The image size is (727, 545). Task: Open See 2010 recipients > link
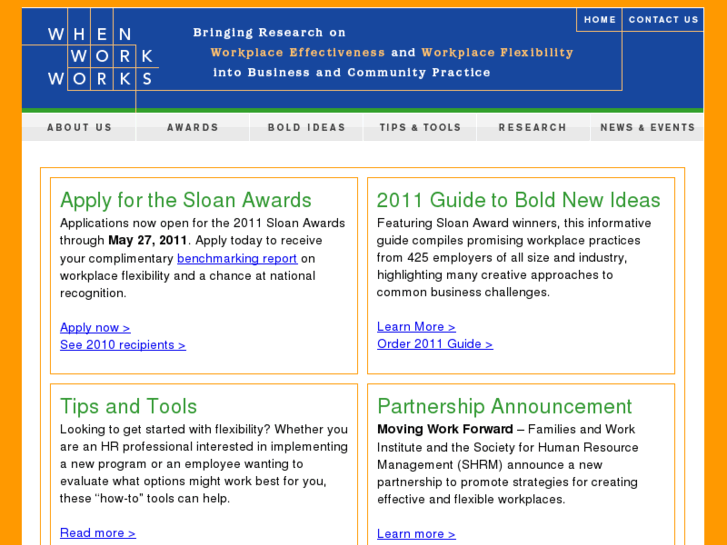tap(123, 345)
